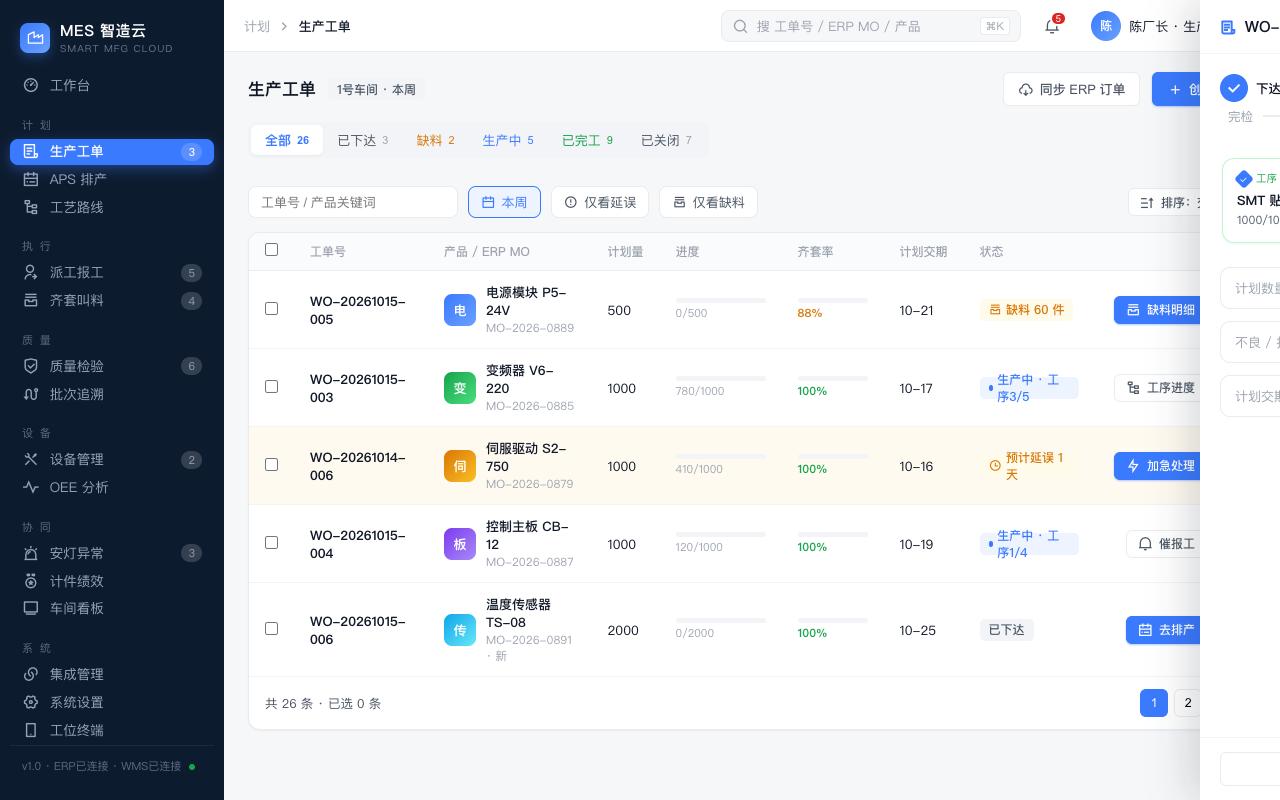Switch to the 生产中 5 tab

(x=508, y=140)
